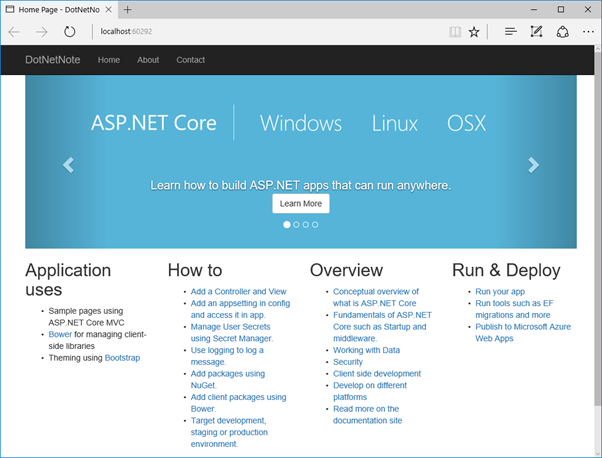Go to previous carousel slide arrow

(x=68, y=165)
